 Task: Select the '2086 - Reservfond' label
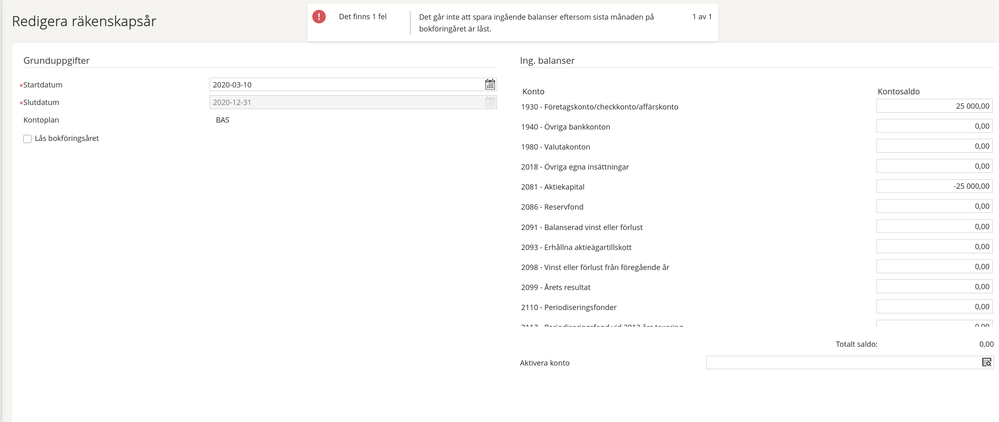click(x=552, y=207)
